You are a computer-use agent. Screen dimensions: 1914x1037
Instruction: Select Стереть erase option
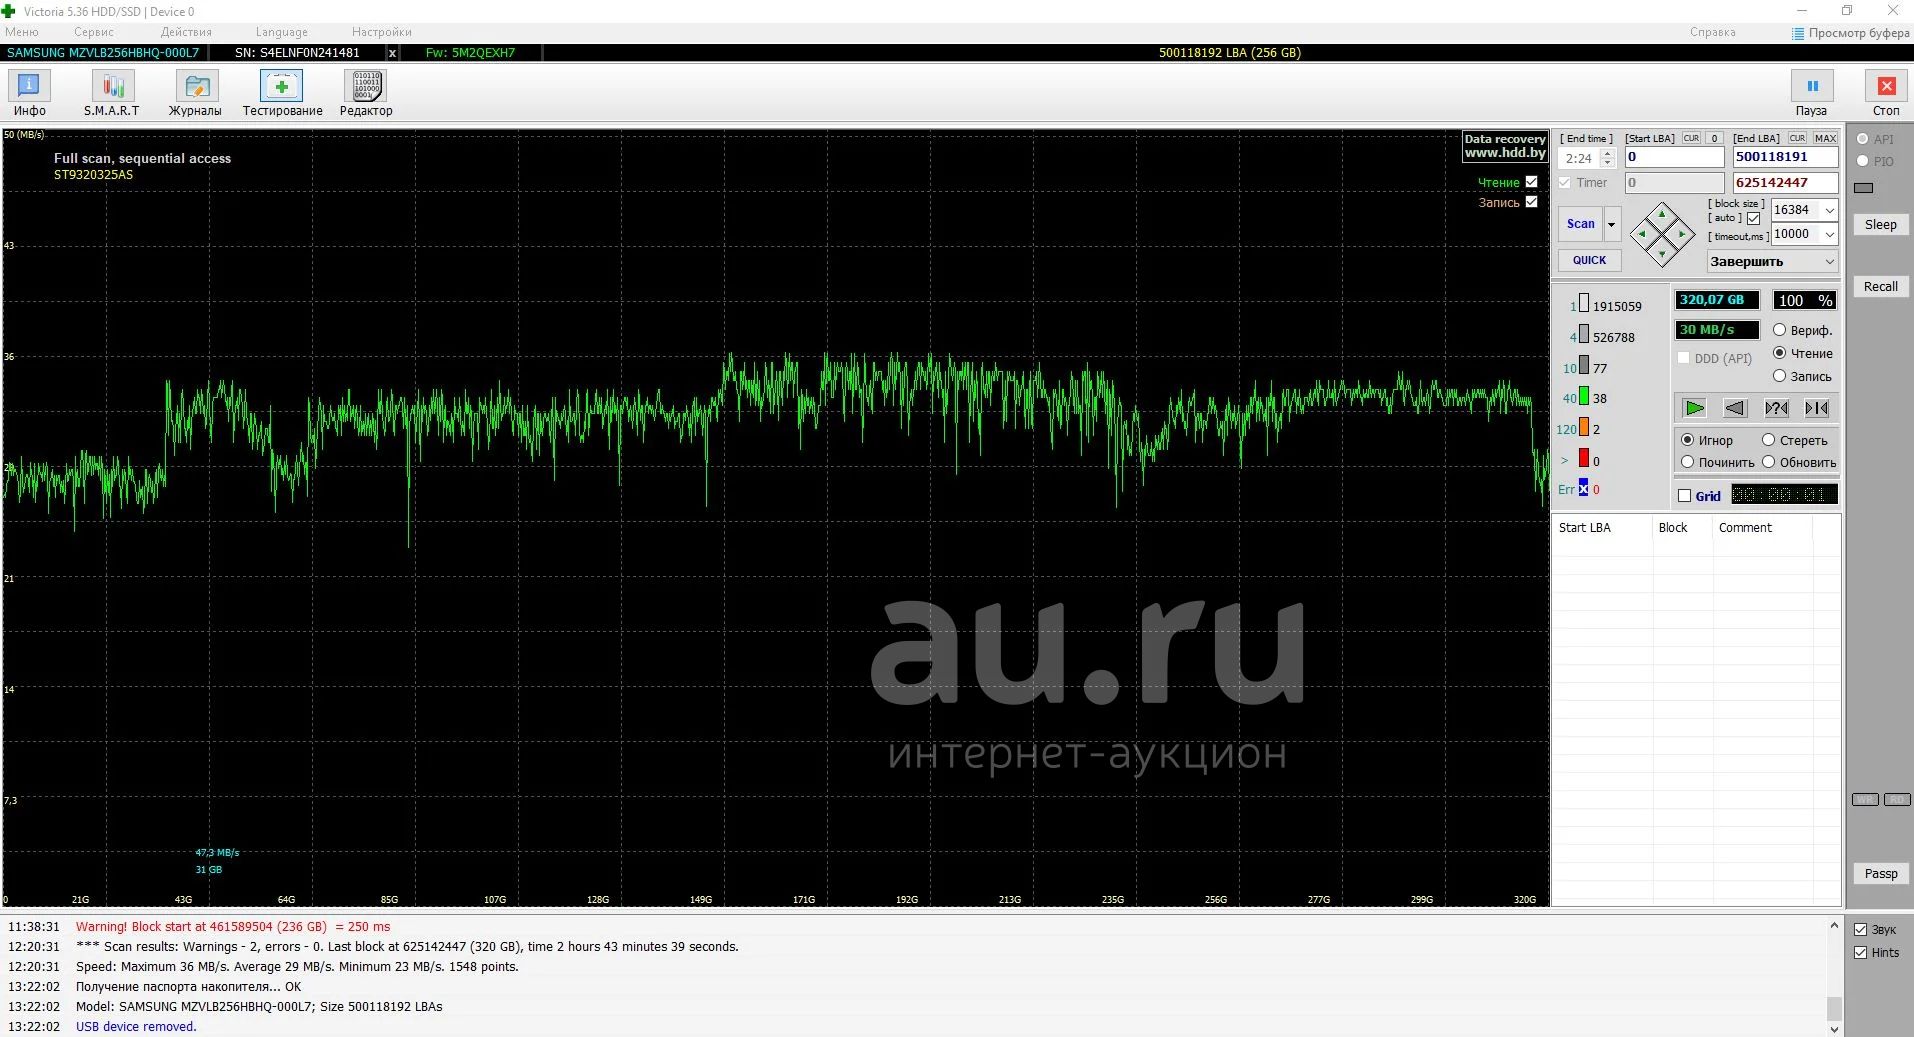coord(1768,440)
